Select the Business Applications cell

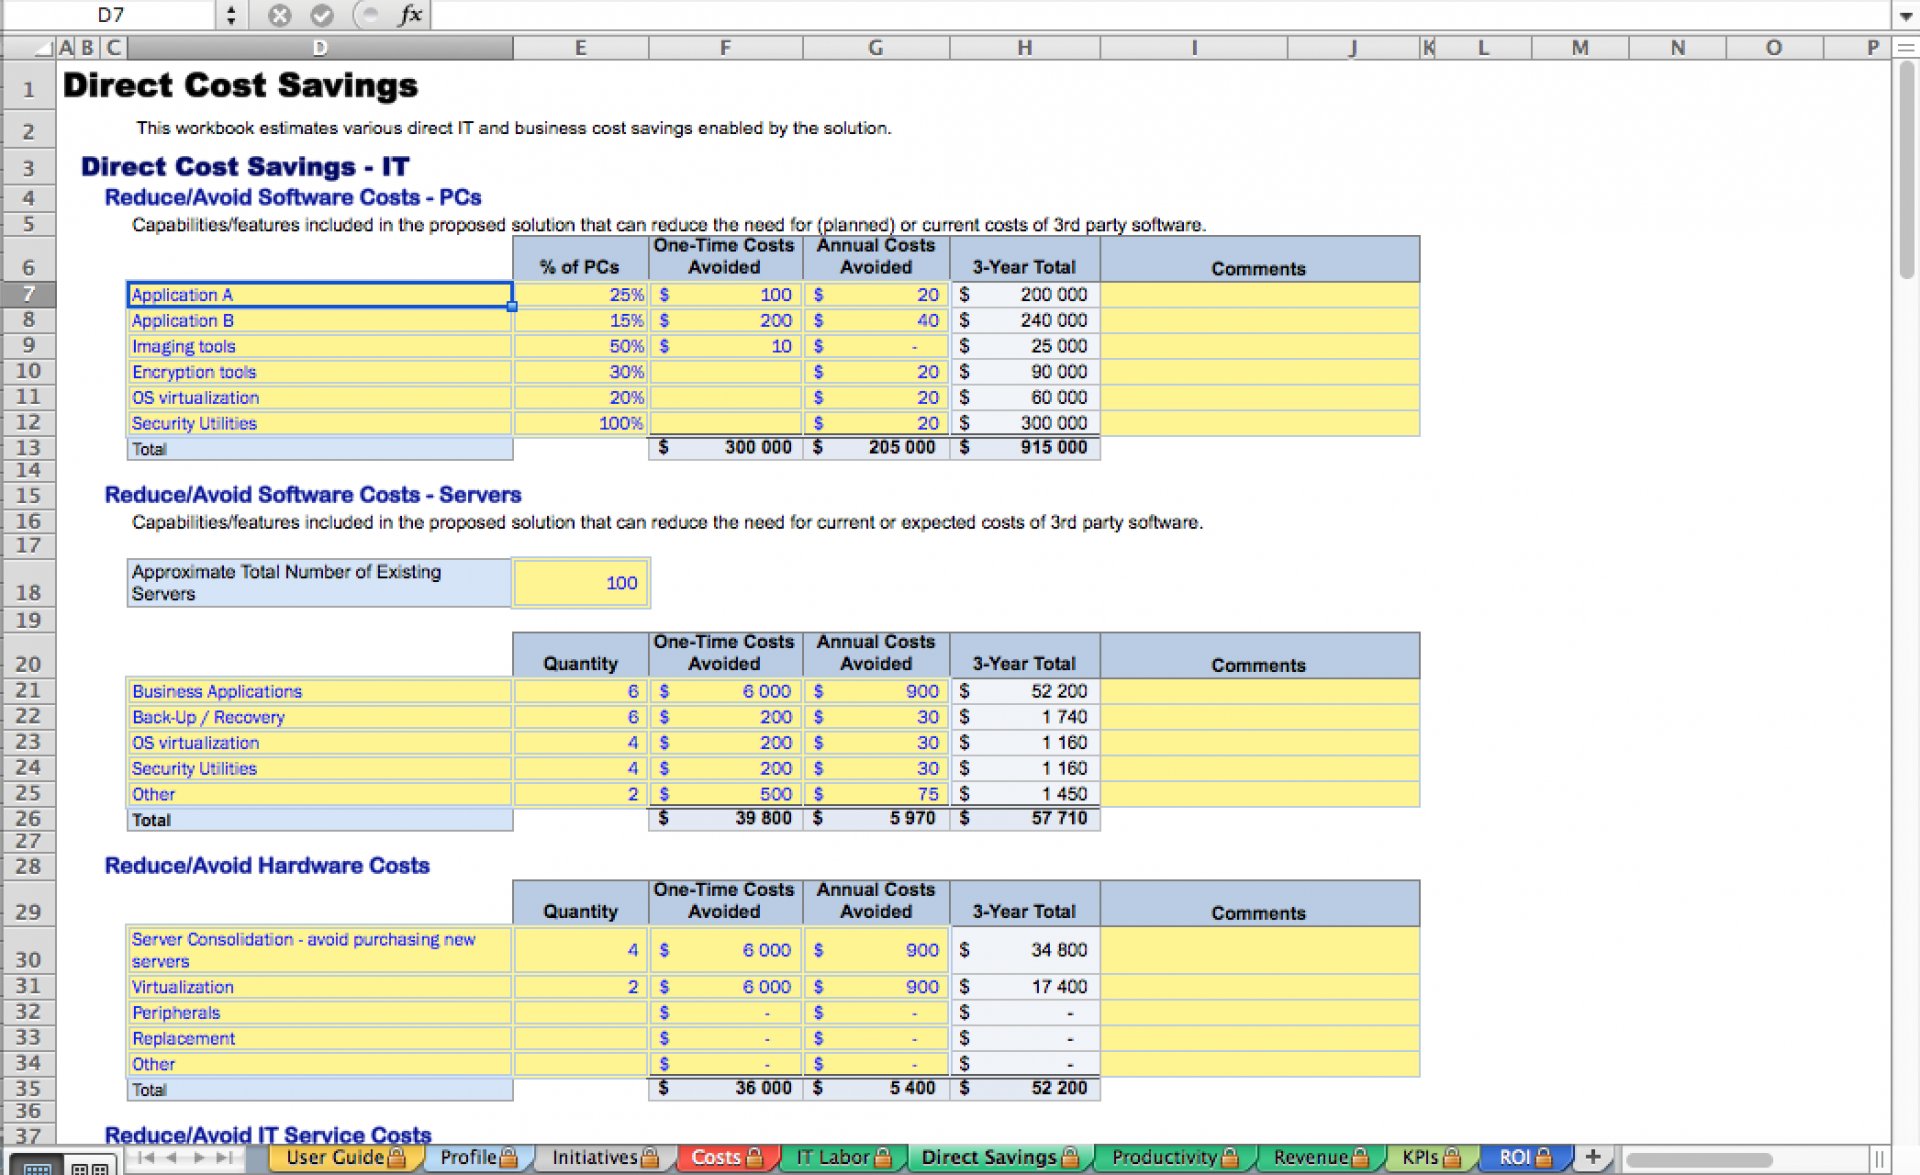[320, 692]
